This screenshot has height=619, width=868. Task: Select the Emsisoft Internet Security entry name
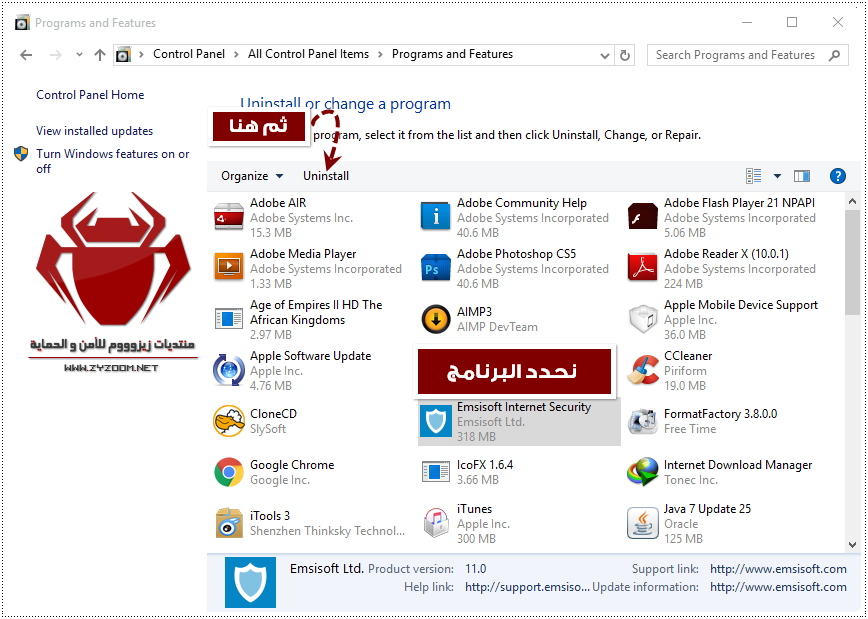pyautogui.click(x=524, y=407)
